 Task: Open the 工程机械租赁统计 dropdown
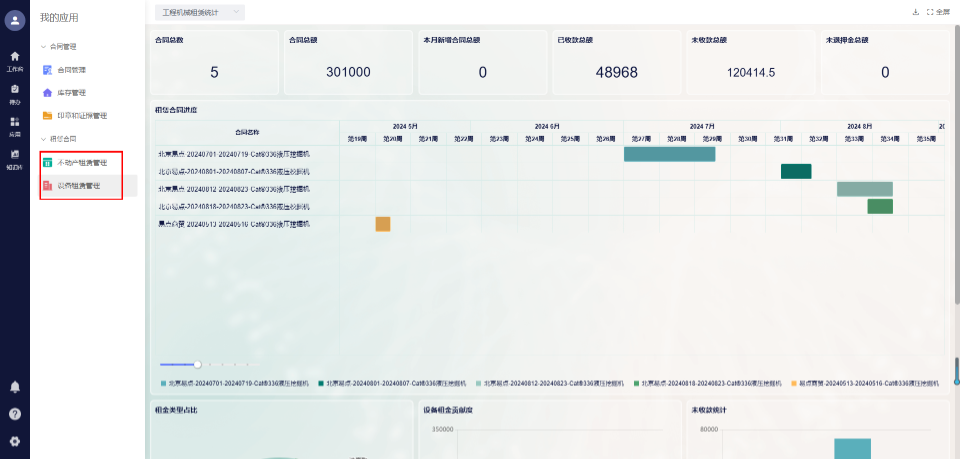(x=200, y=12)
